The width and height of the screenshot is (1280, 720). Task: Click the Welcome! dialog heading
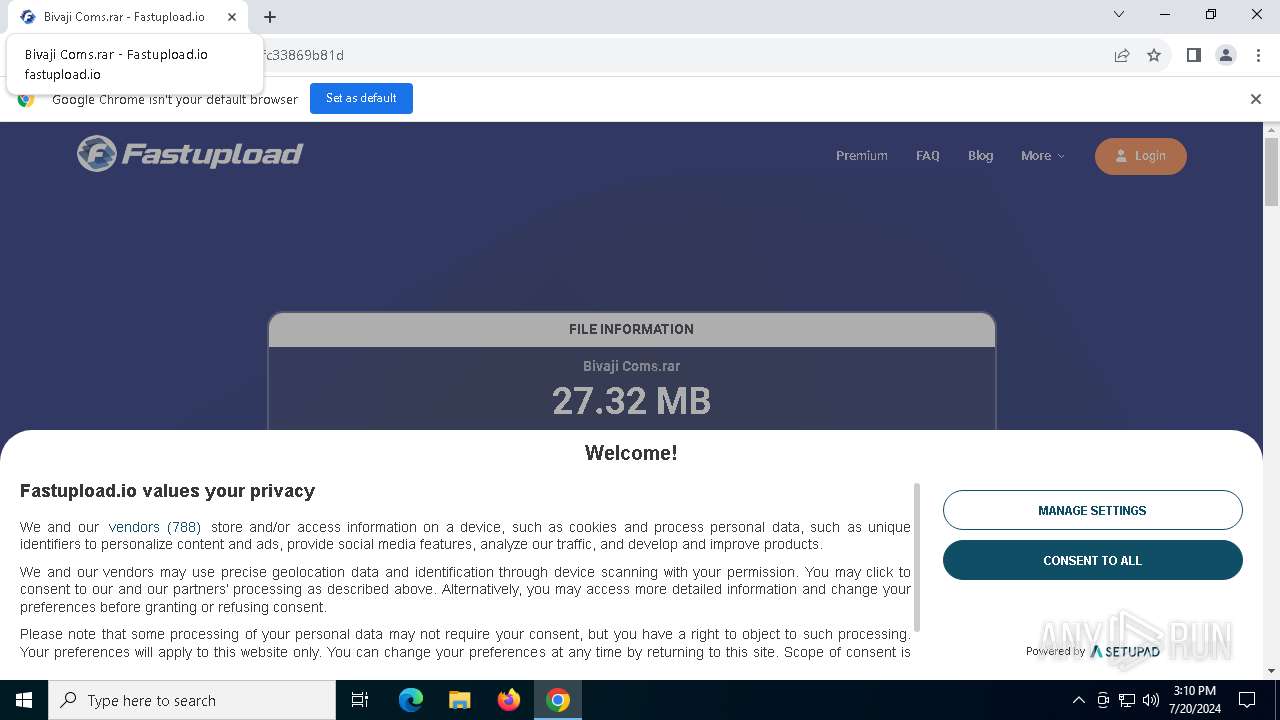coord(631,453)
